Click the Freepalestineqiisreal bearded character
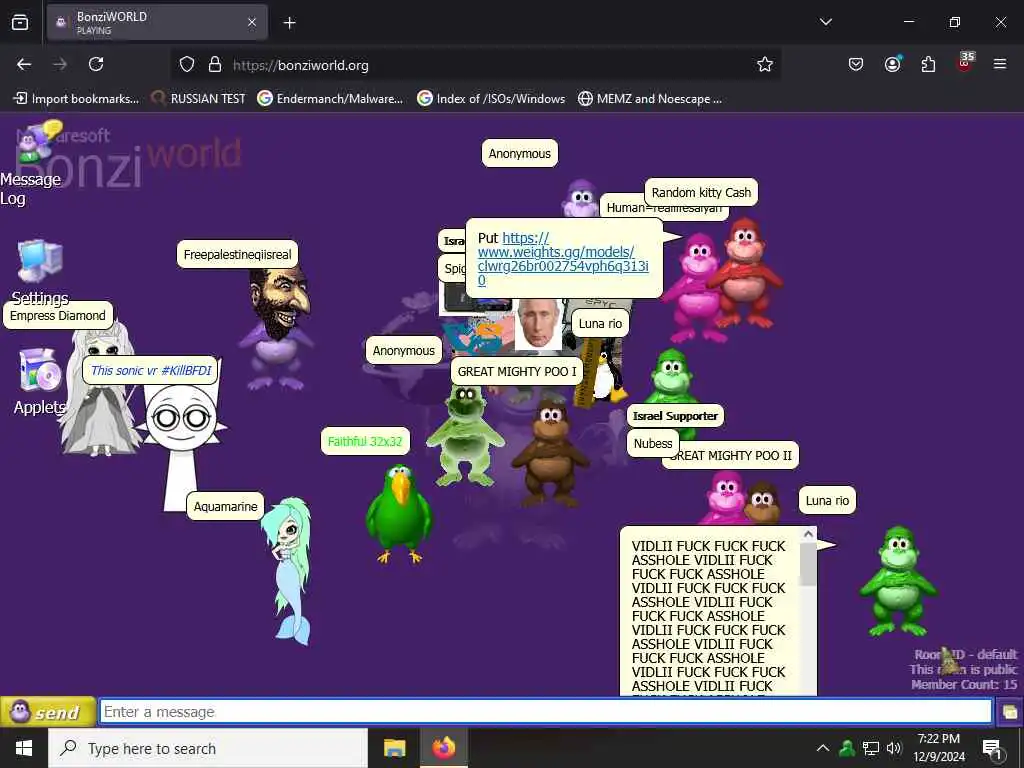Viewport: 1024px width, 768px height. pos(278,327)
